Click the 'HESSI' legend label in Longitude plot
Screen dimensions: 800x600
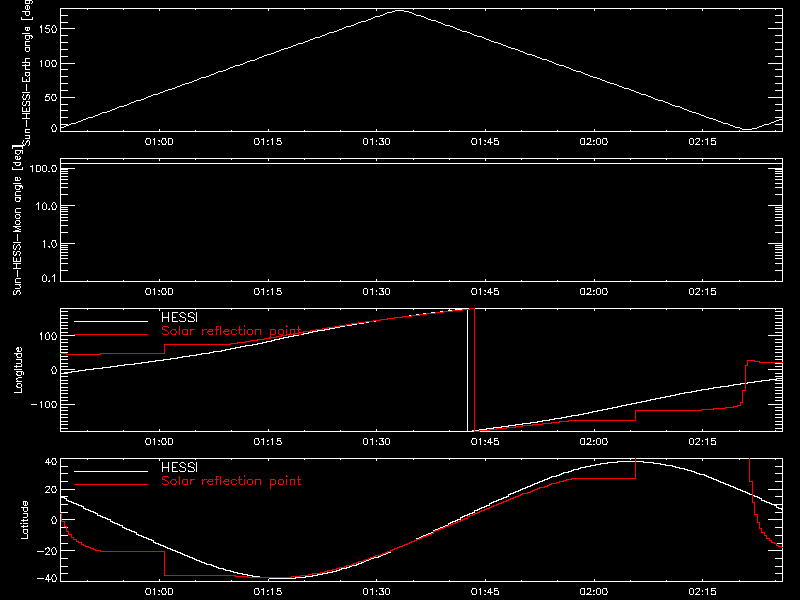pos(179,317)
